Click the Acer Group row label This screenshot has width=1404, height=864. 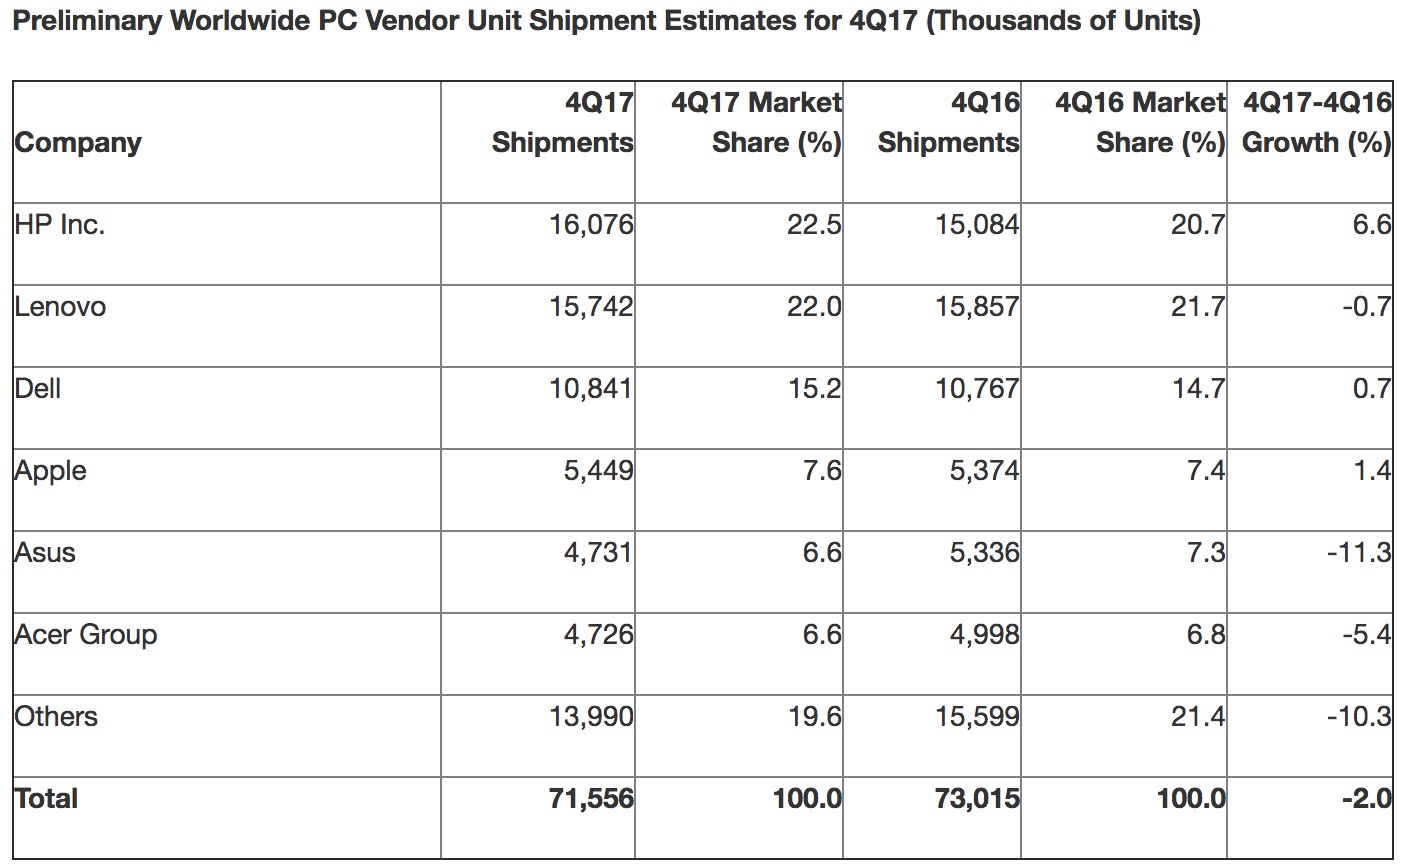click(86, 635)
